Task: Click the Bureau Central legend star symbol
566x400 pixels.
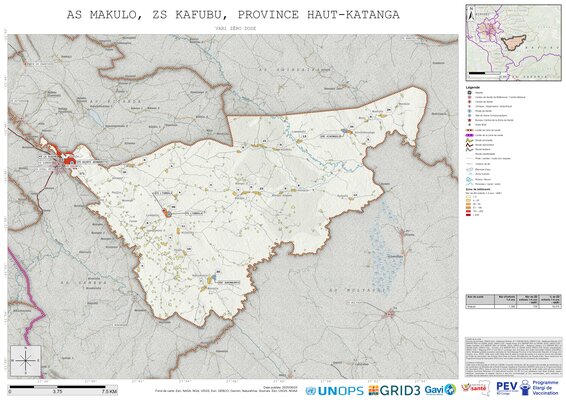Action: point(469,120)
